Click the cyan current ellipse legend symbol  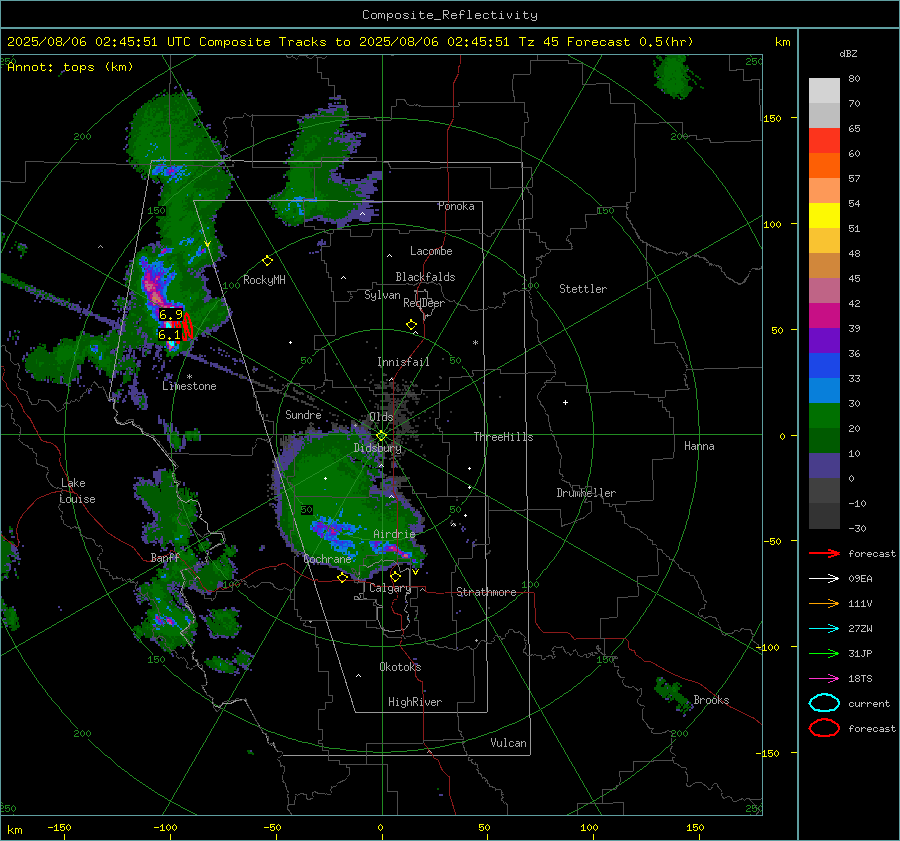click(824, 703)
